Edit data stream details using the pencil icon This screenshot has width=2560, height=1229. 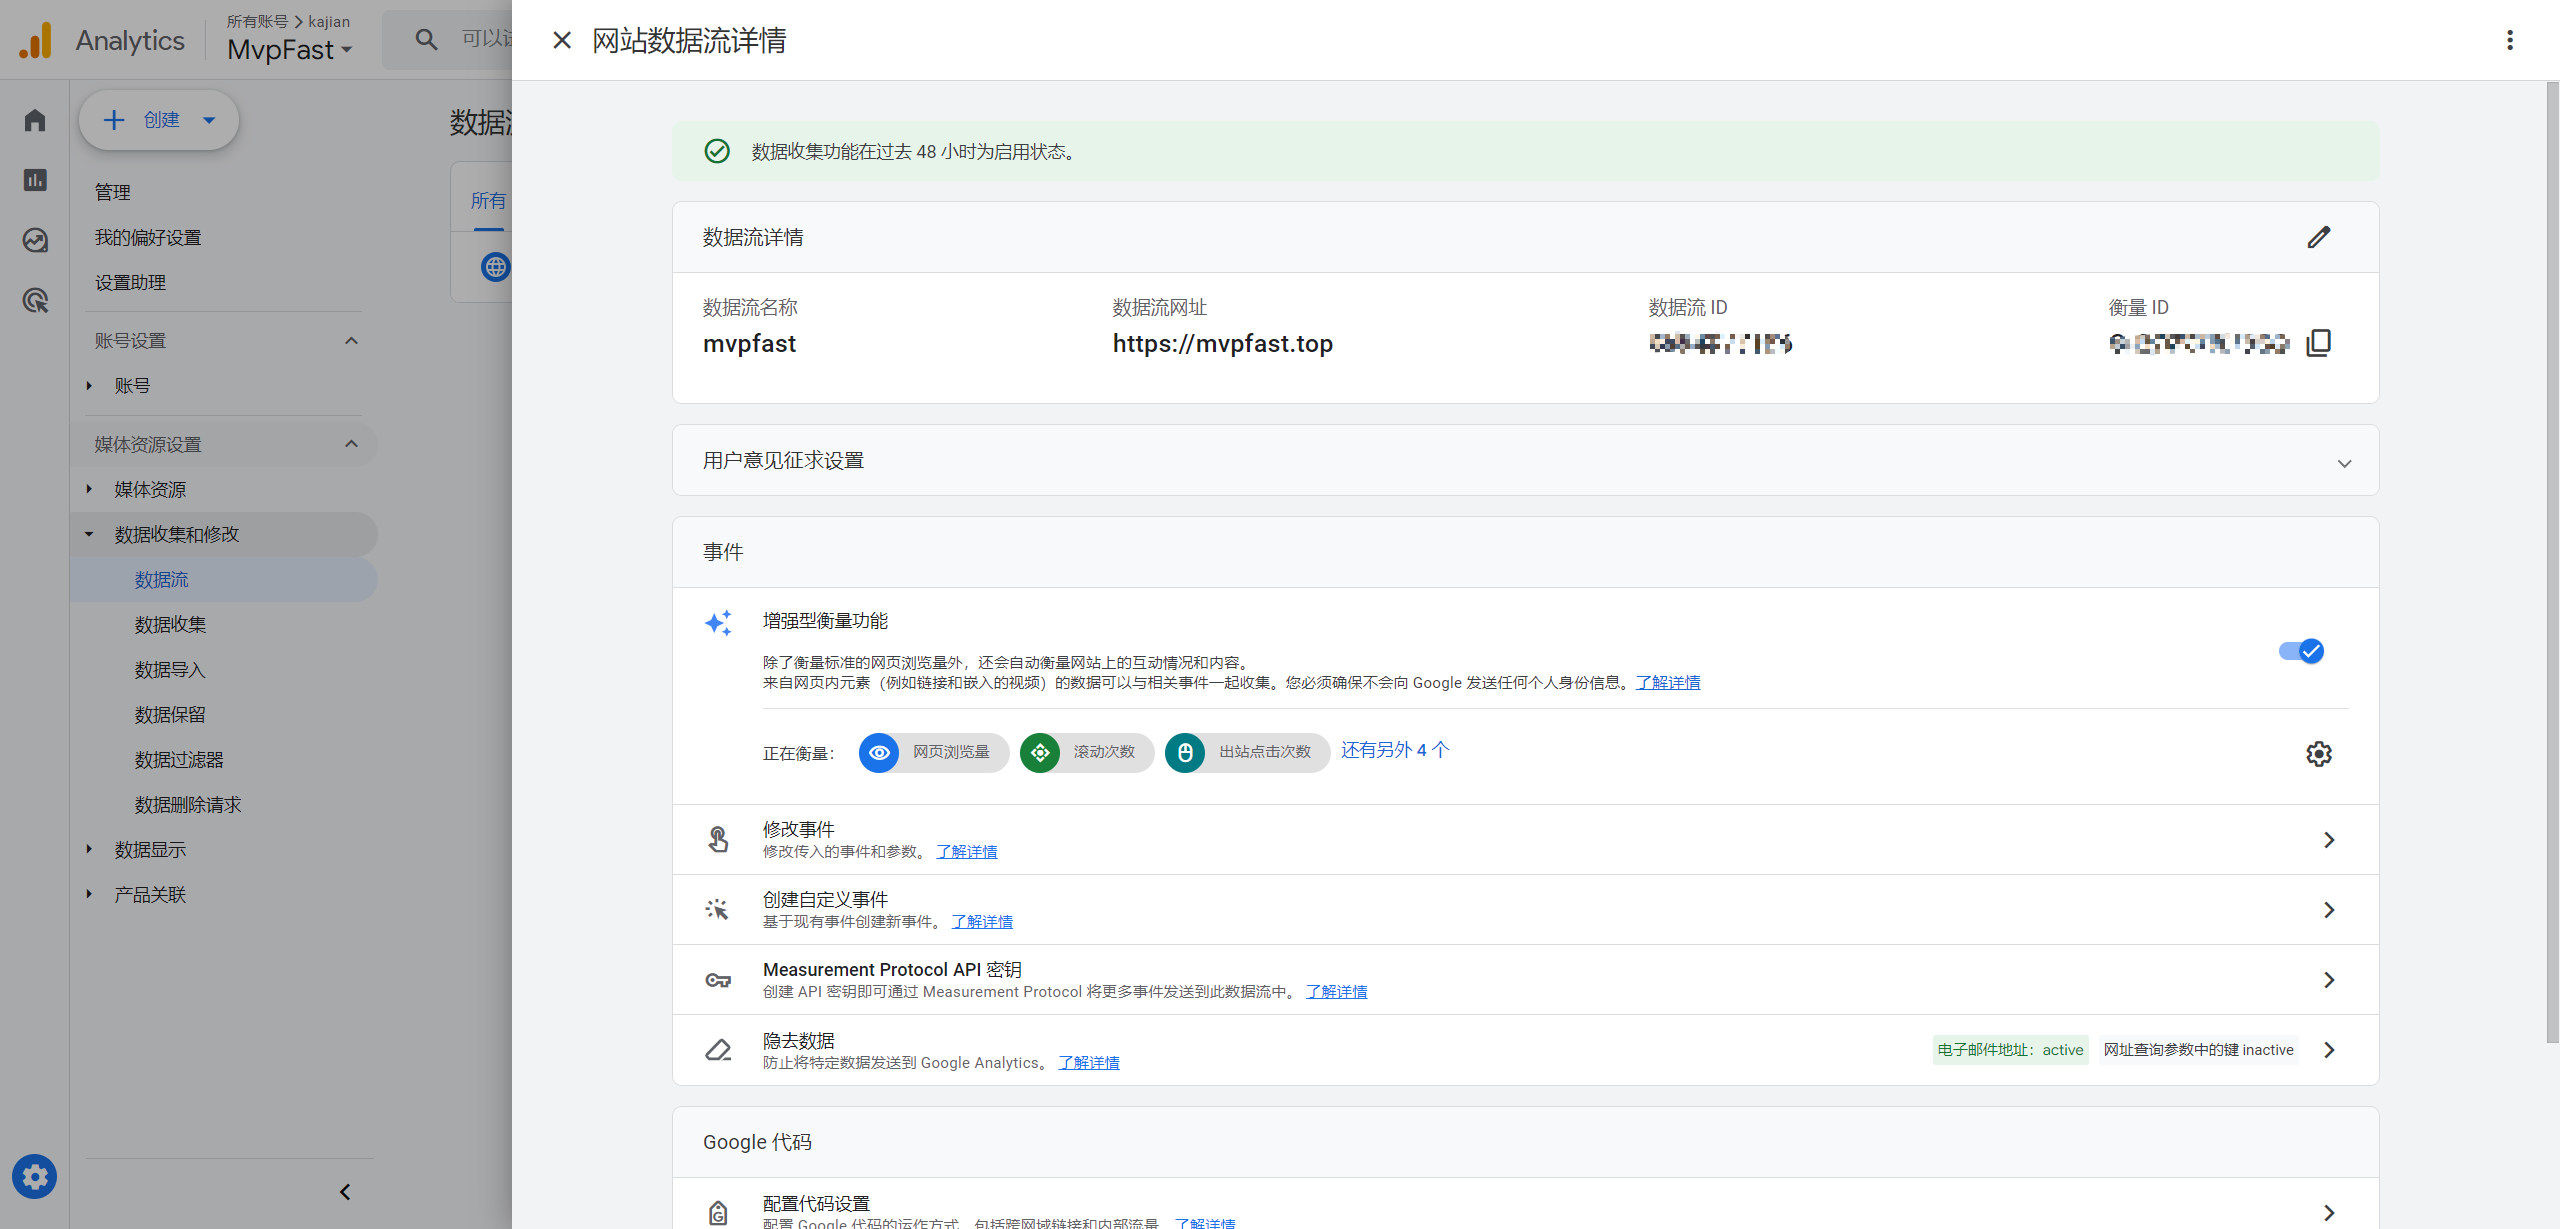(2320, 237)
